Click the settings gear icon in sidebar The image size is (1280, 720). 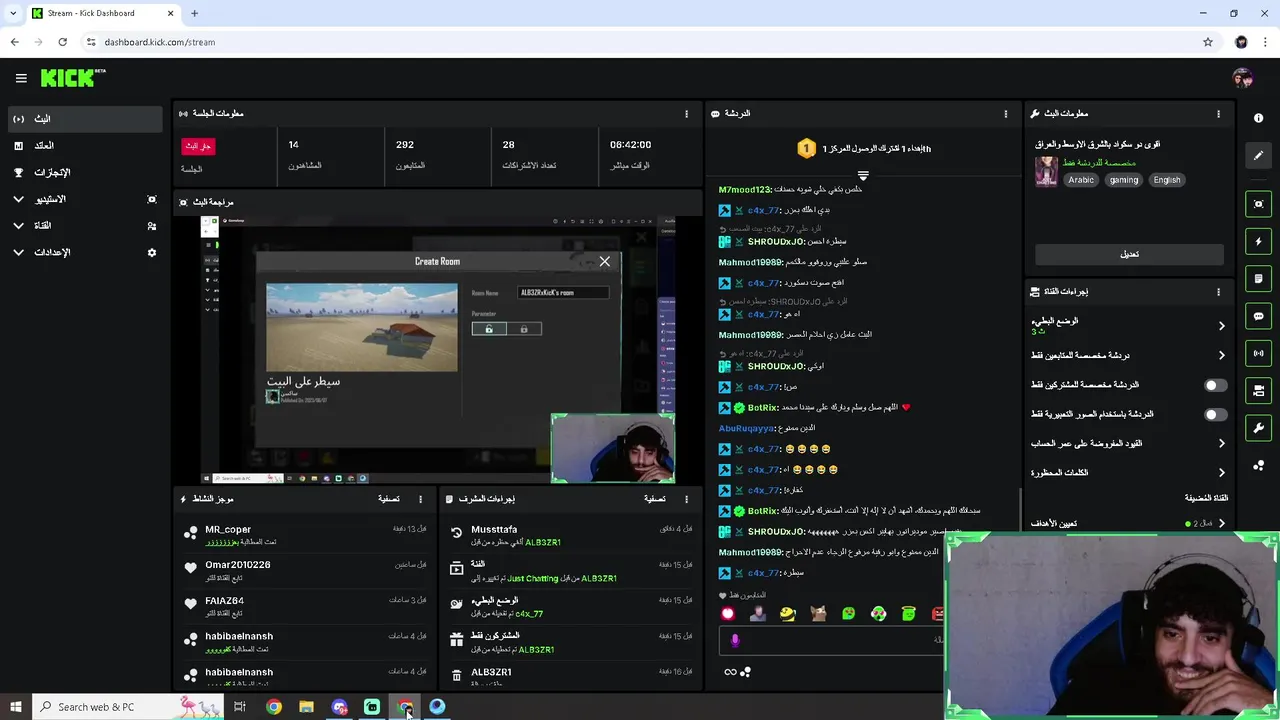152,252
